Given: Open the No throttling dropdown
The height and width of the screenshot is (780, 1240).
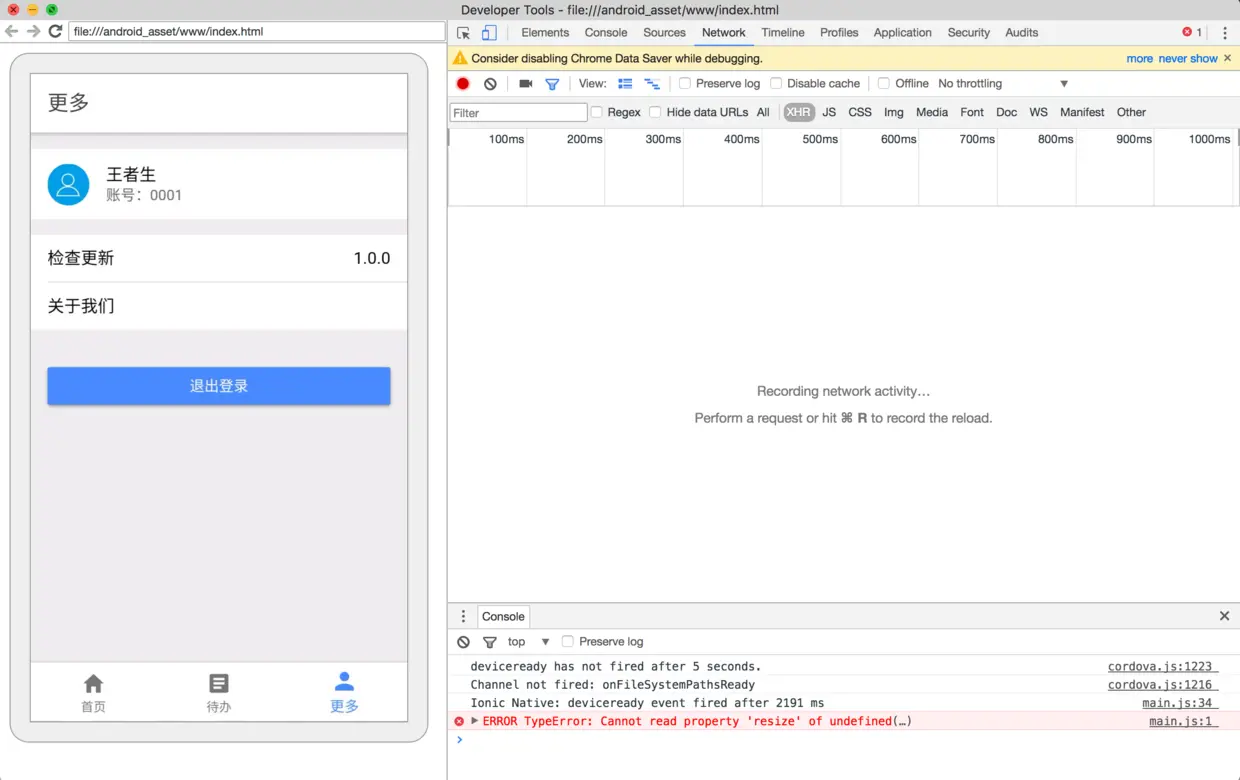Looking at the screenshot, I should click(x=1003, y=84).
